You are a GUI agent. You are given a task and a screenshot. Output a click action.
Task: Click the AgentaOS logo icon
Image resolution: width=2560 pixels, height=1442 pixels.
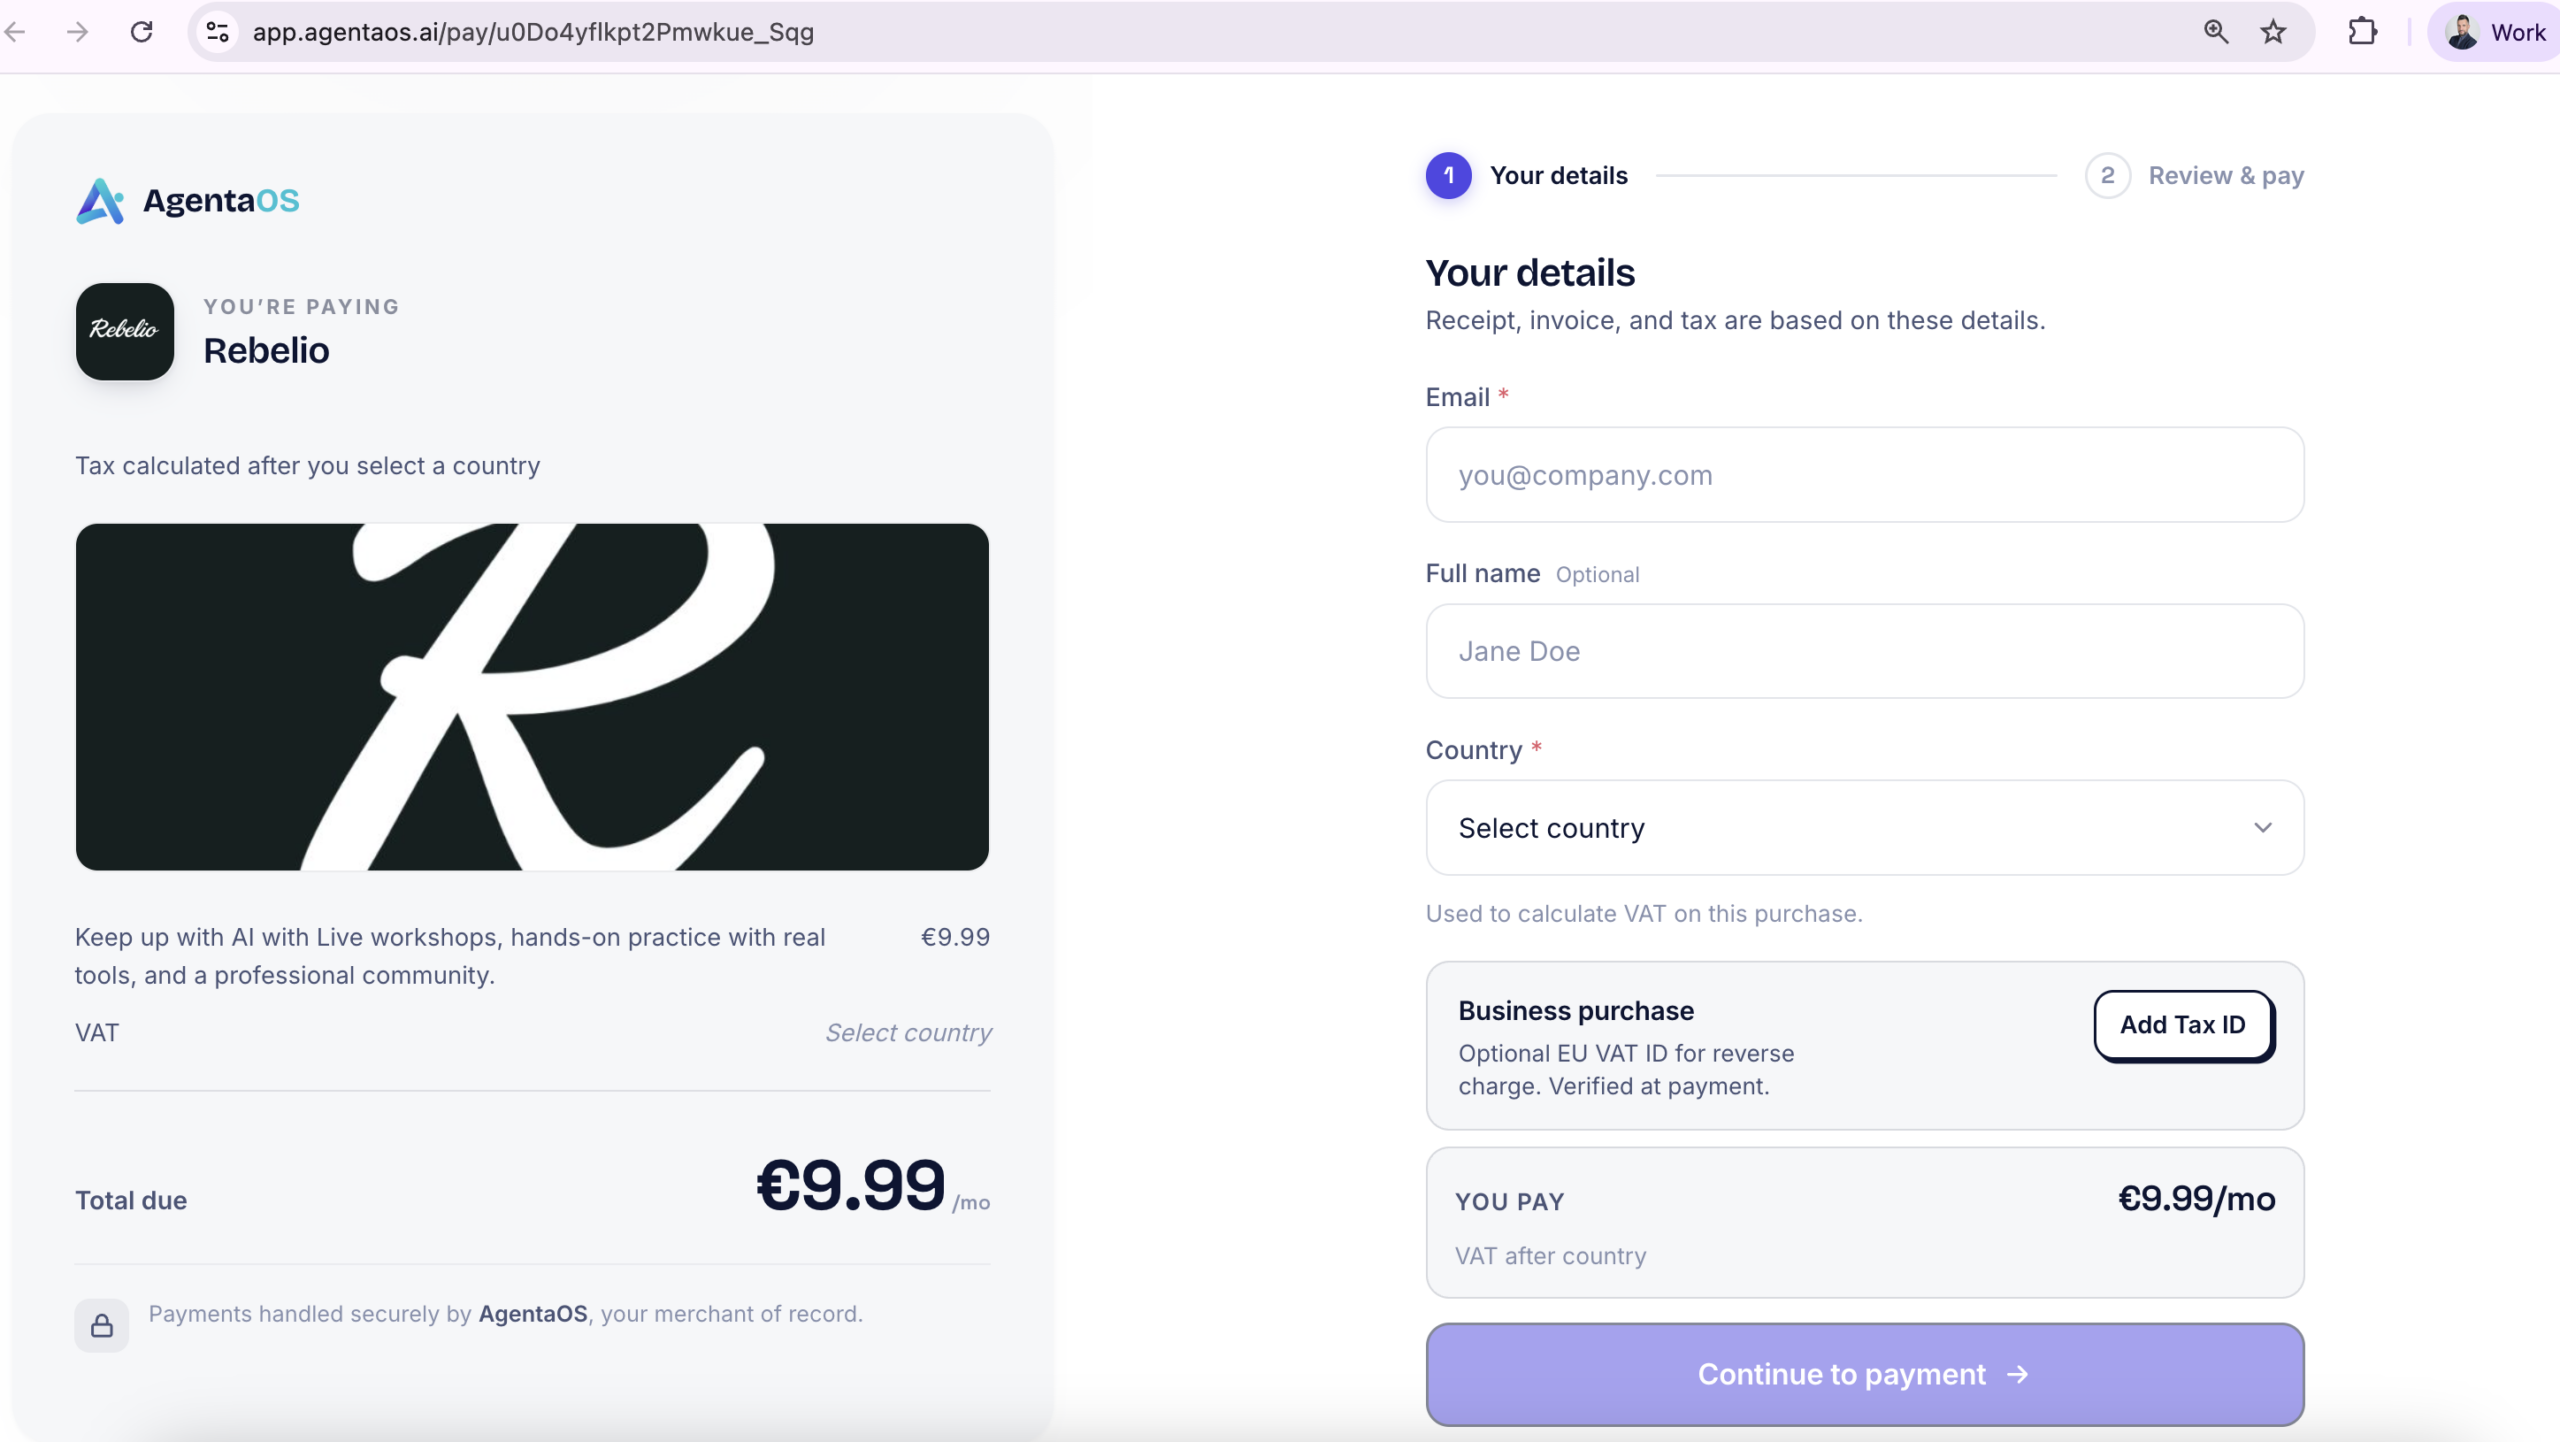pos(100,201)
